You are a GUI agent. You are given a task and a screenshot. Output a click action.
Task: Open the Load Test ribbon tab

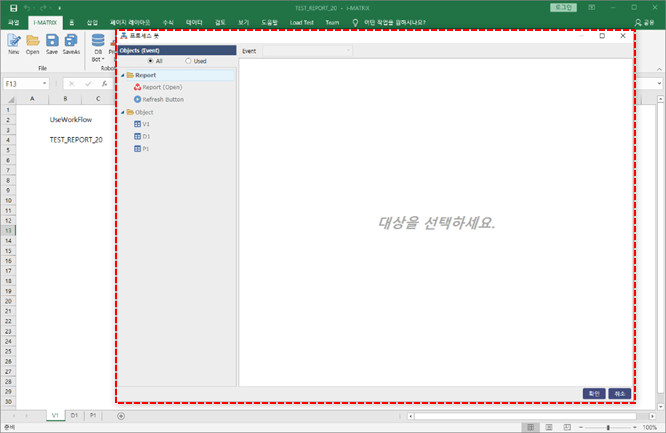303,21
